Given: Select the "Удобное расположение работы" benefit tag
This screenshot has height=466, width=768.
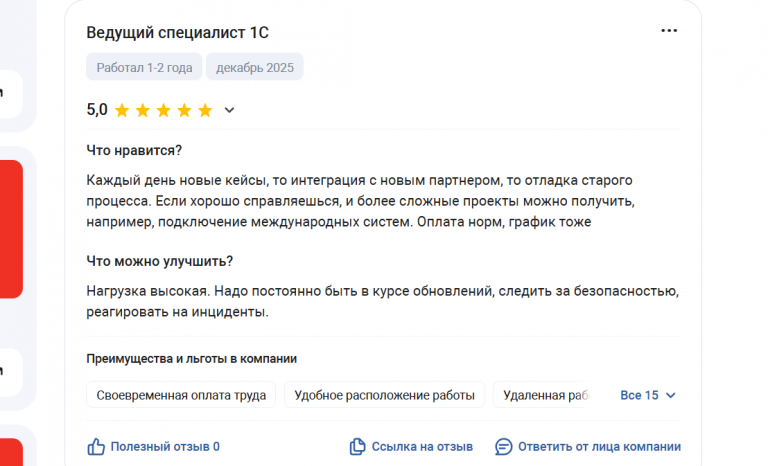Looking at the screenshot, I should 385,395.
